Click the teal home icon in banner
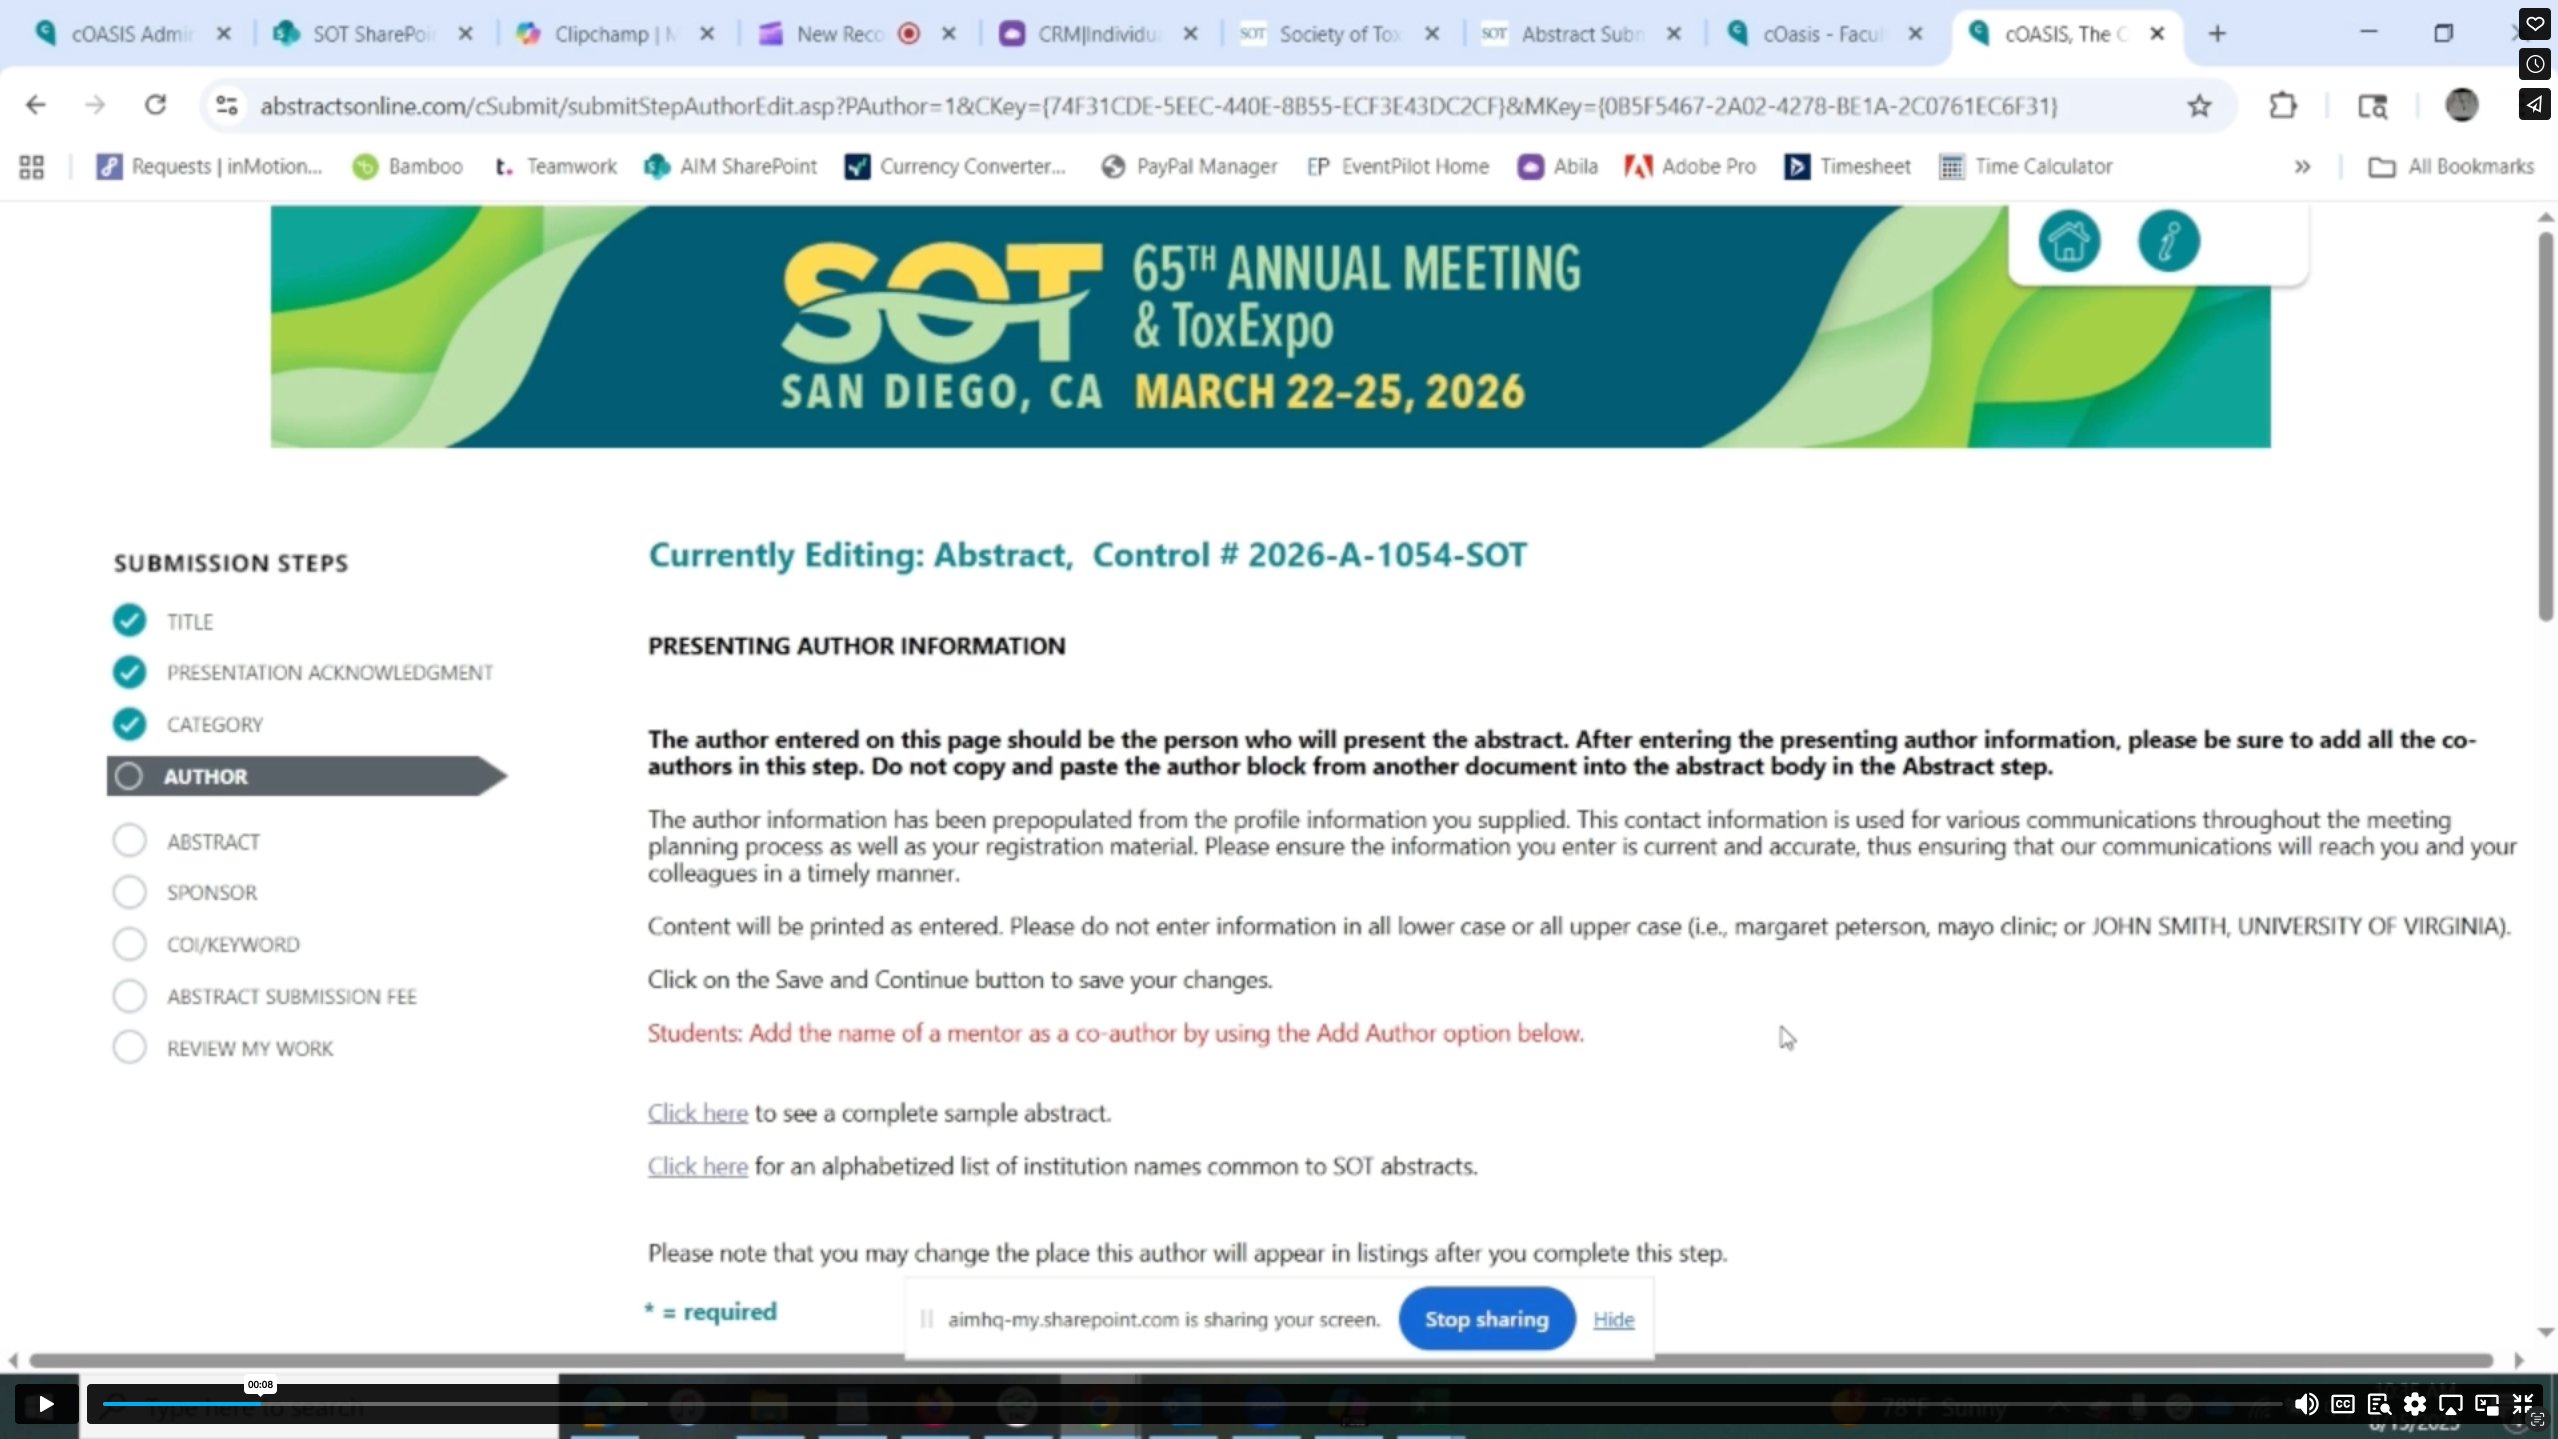Image resolution: width=2558 pixels, height=1439 pixels. (2068, 241)
